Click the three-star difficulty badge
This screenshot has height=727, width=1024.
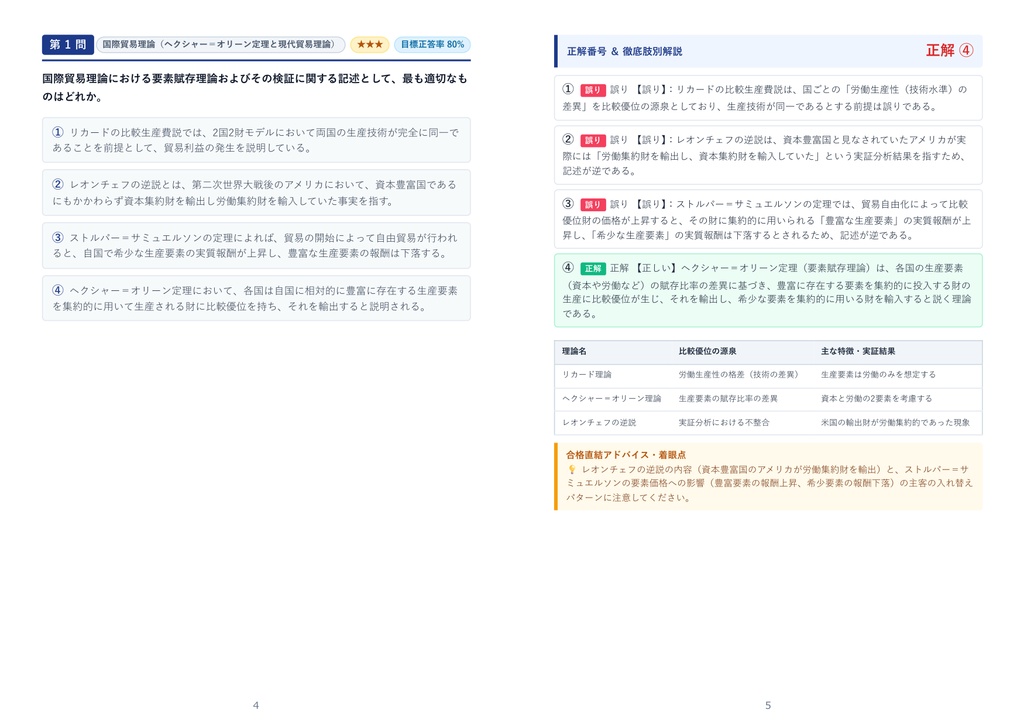point(370,44)
